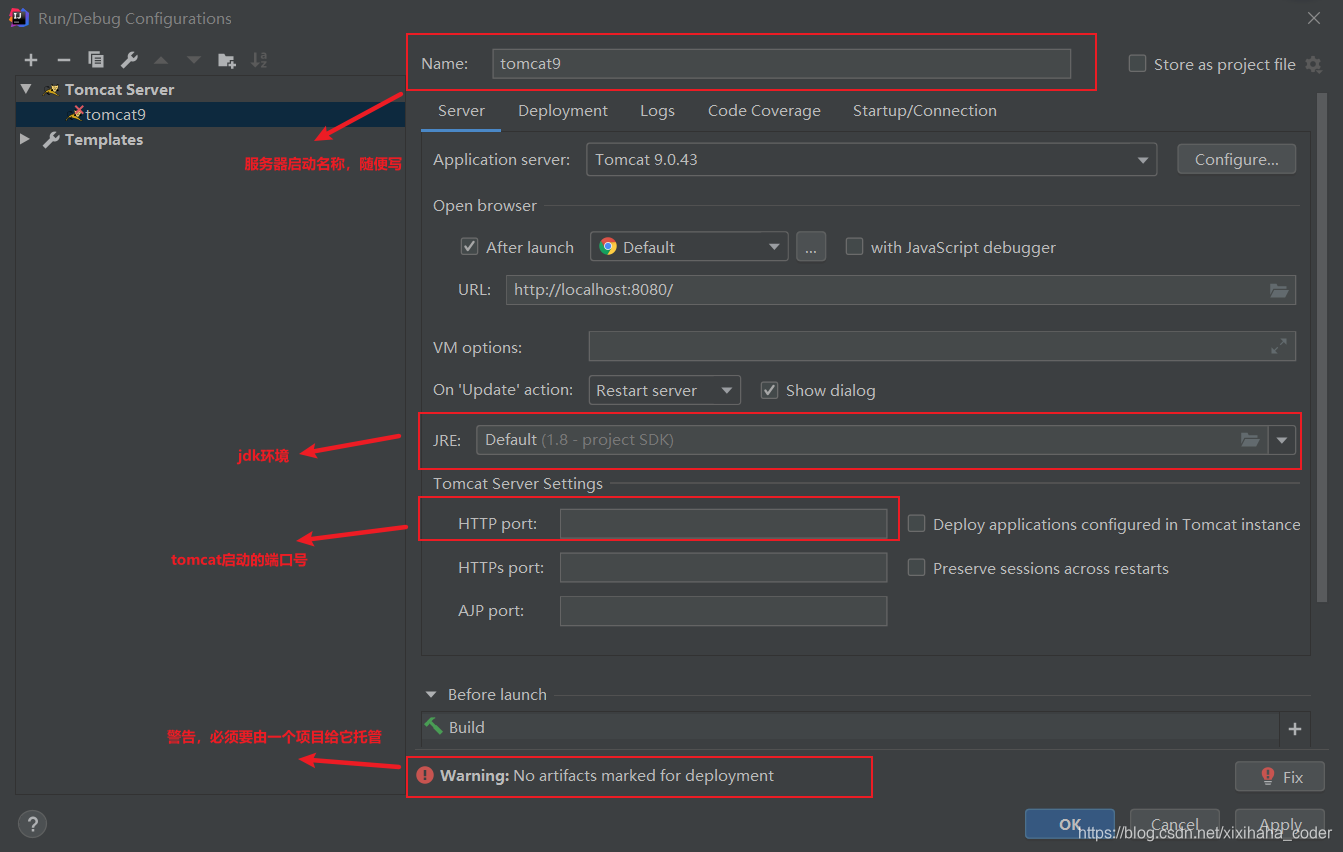Screen dimensions: 1343x852
Task: Click the VM options input field
Action: click(942, 346)
